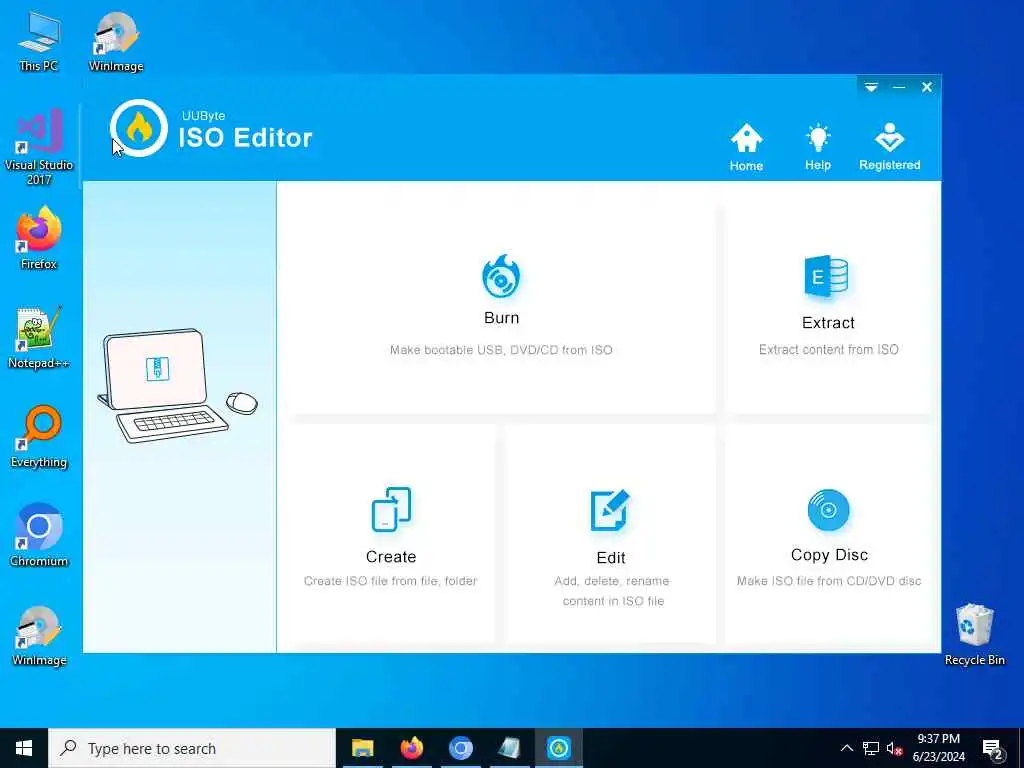The width and height of the screenshot is (1024, 768).
Task: Open the title bar dropdown menu arrow
Action: tap(871, 87)
